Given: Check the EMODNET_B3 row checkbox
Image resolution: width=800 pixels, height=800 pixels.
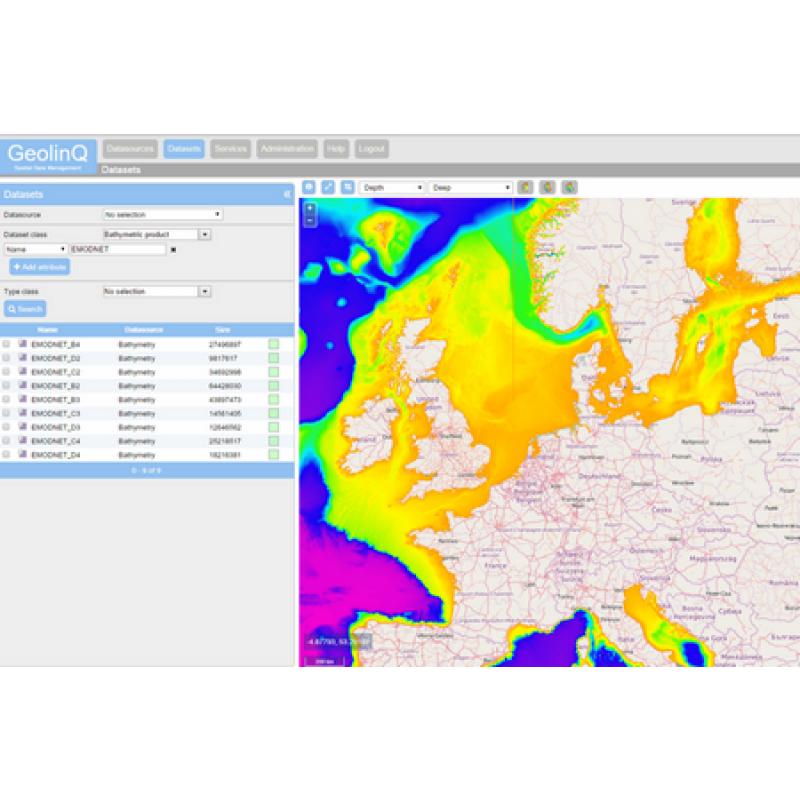Looking at the screenshot, I should pos(6,399).
